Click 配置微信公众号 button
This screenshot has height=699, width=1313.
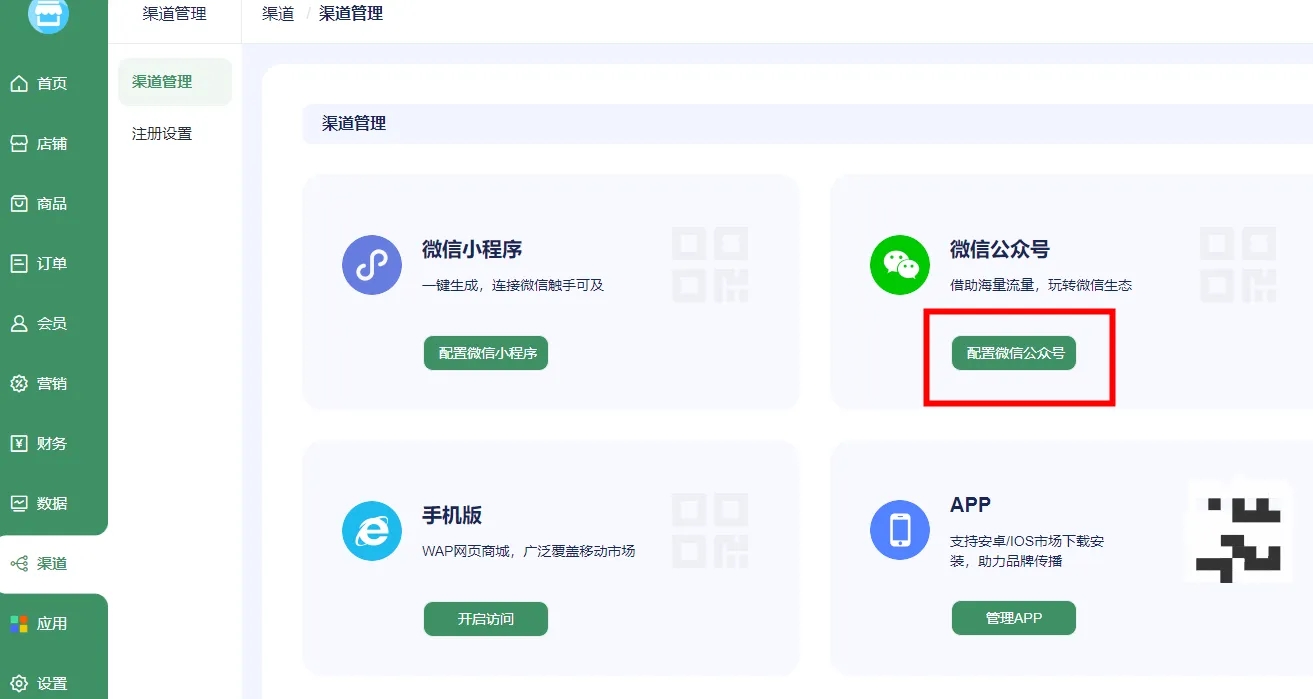[1014, 353]
